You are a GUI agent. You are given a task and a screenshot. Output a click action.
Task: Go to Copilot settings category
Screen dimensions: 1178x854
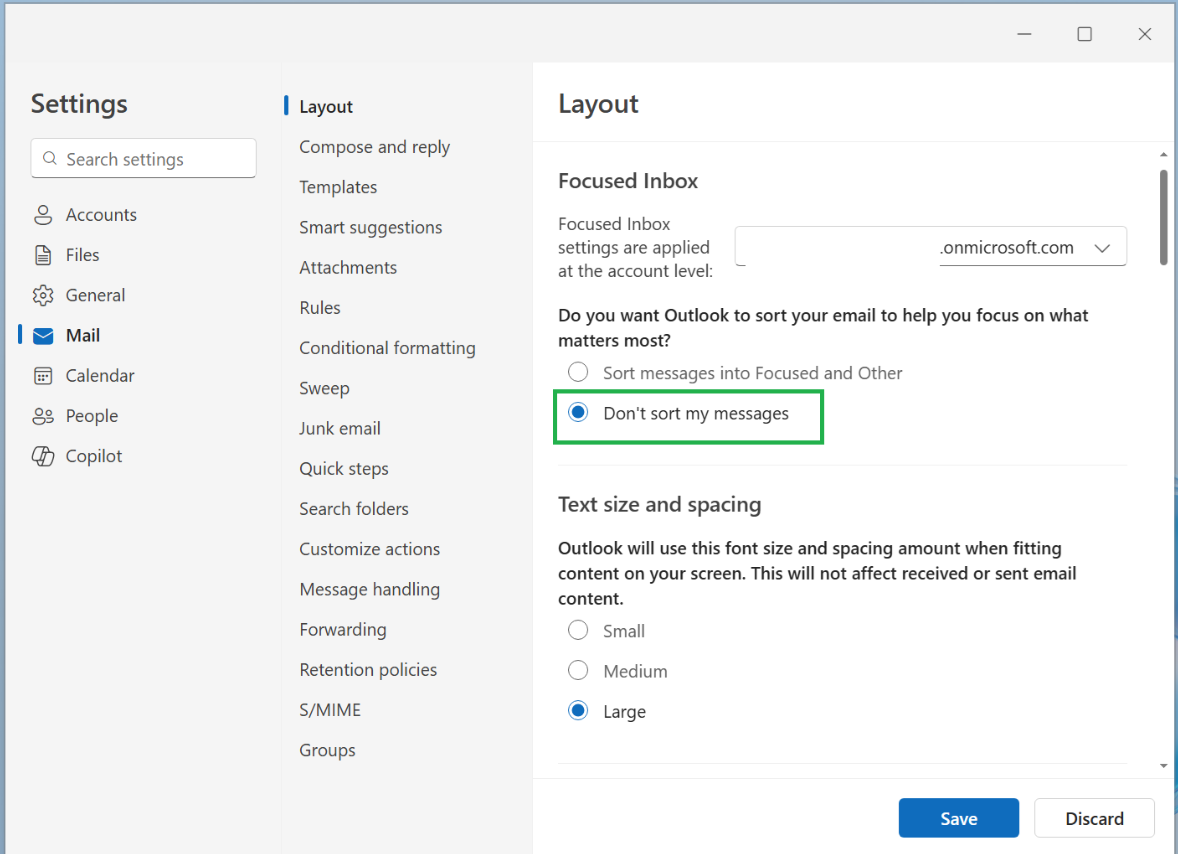click(93, 456)
